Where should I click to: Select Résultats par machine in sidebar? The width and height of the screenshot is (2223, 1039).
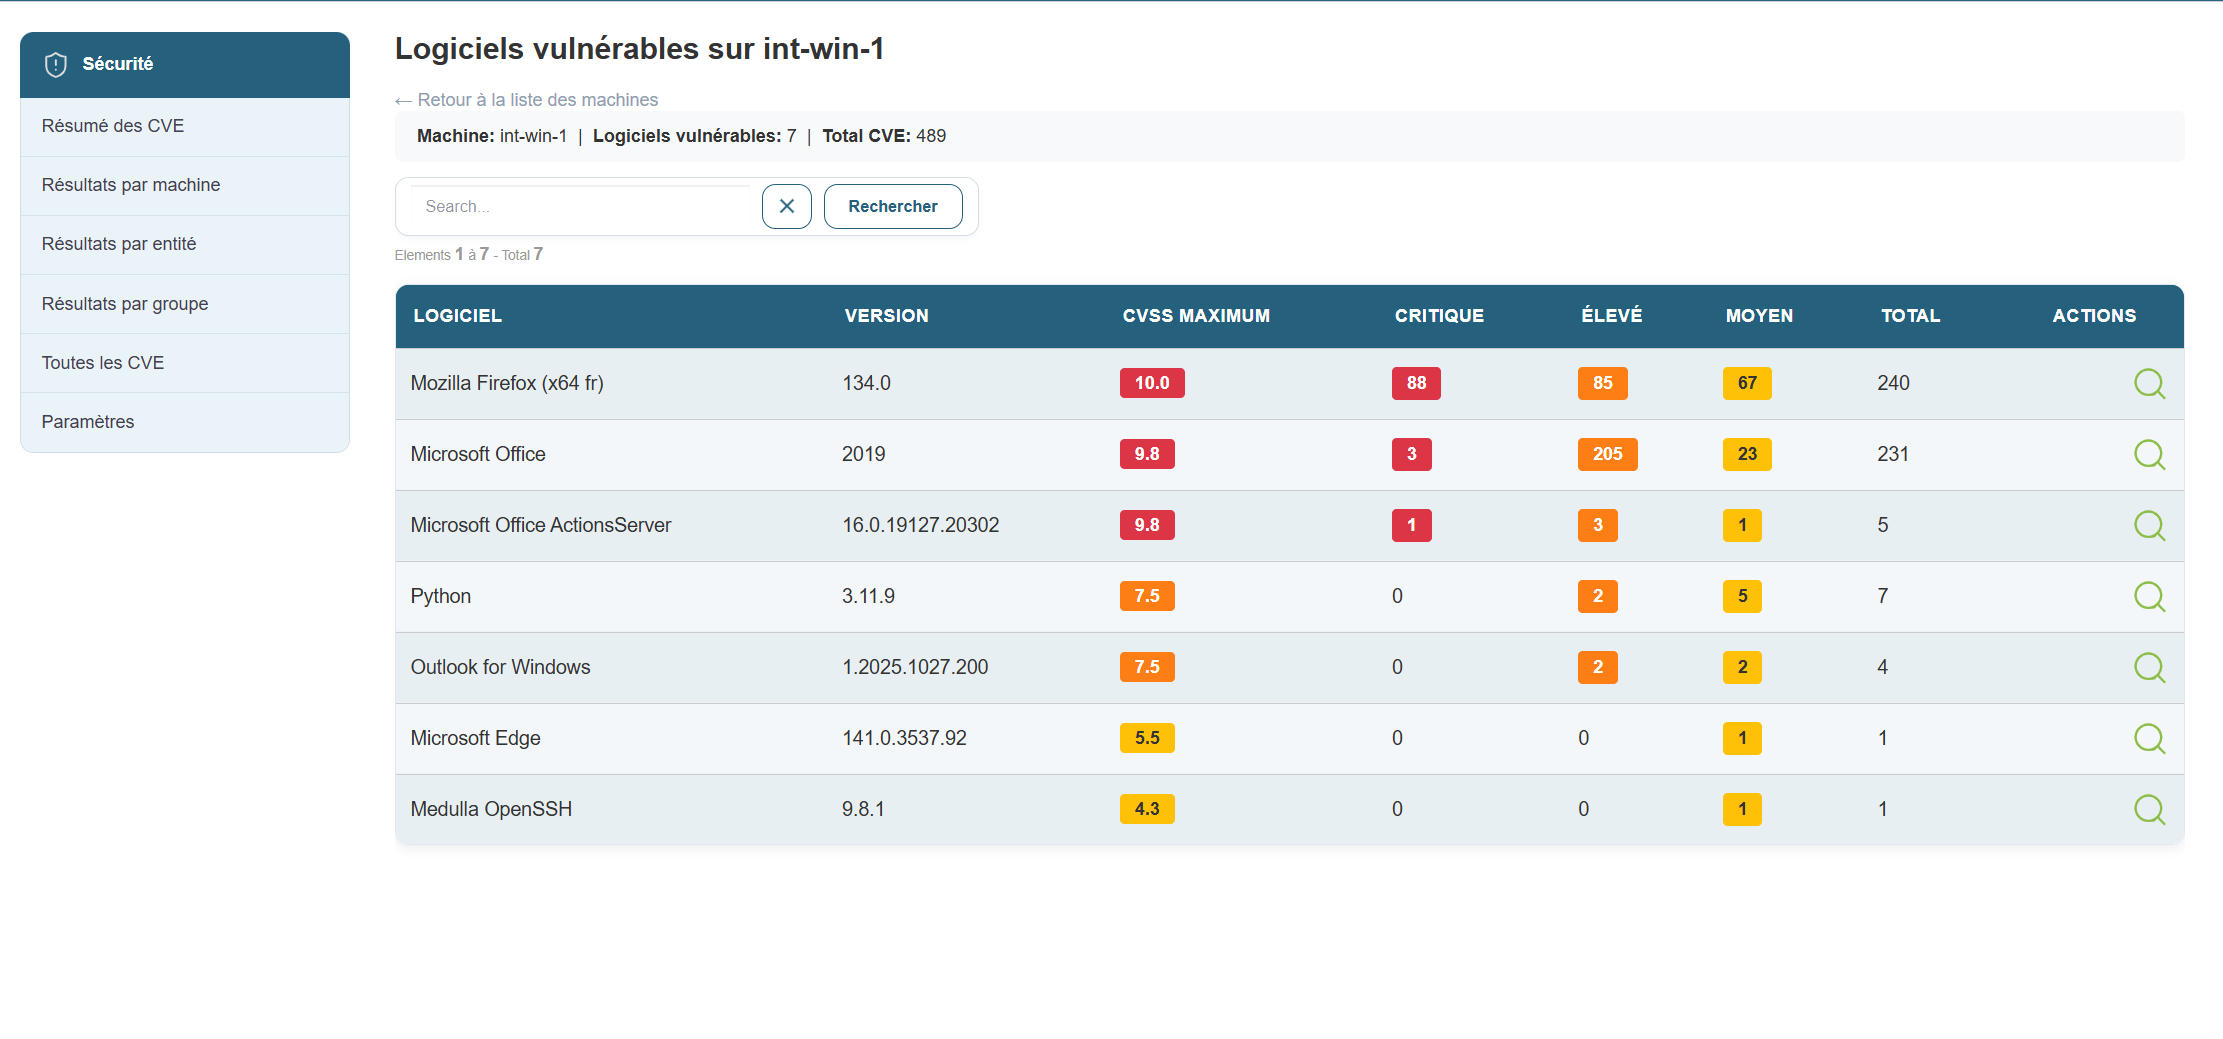[x=131, y=185]
